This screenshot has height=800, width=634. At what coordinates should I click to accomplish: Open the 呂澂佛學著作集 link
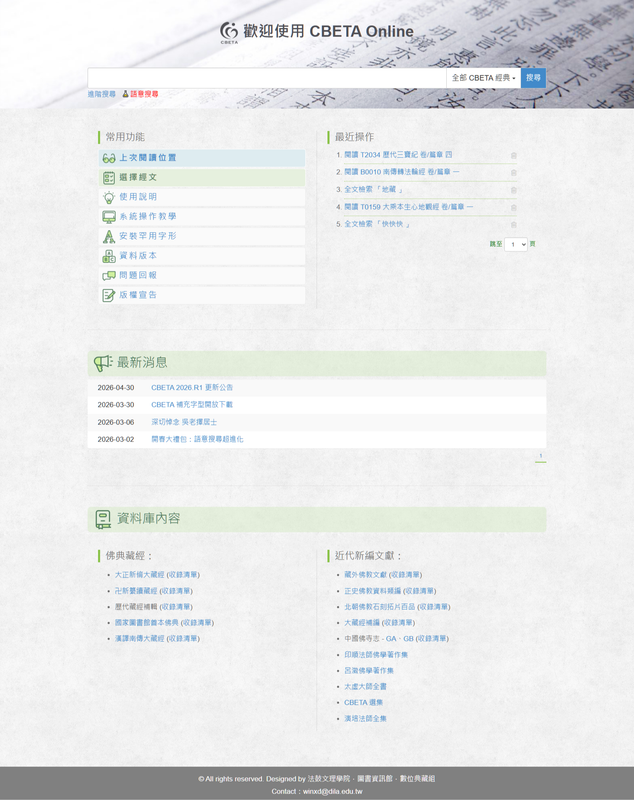(x=369, y=670)
